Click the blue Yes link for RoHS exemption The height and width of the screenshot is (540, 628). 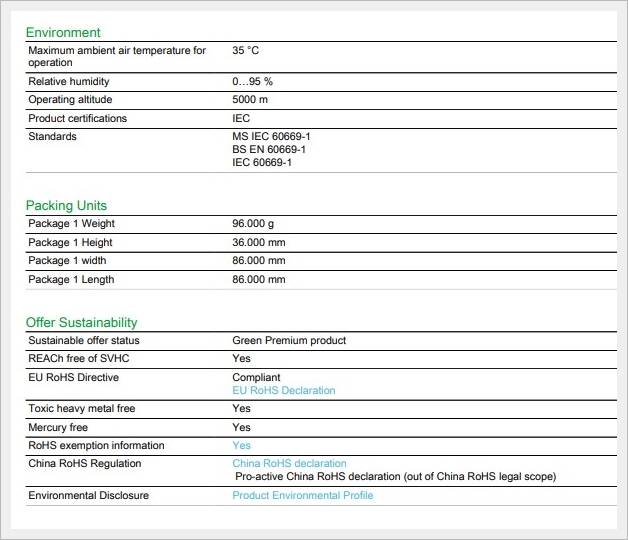tap(241, 446)
